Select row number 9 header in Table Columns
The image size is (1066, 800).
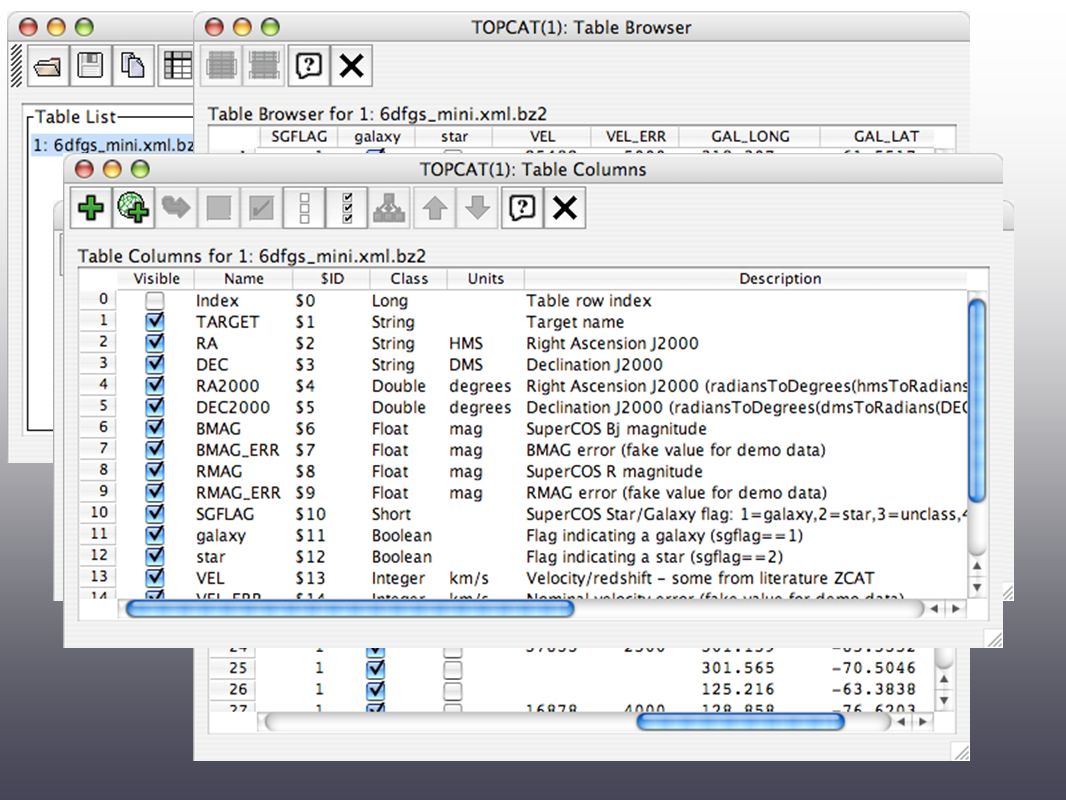pyautogui.click(x=99, y=491)
